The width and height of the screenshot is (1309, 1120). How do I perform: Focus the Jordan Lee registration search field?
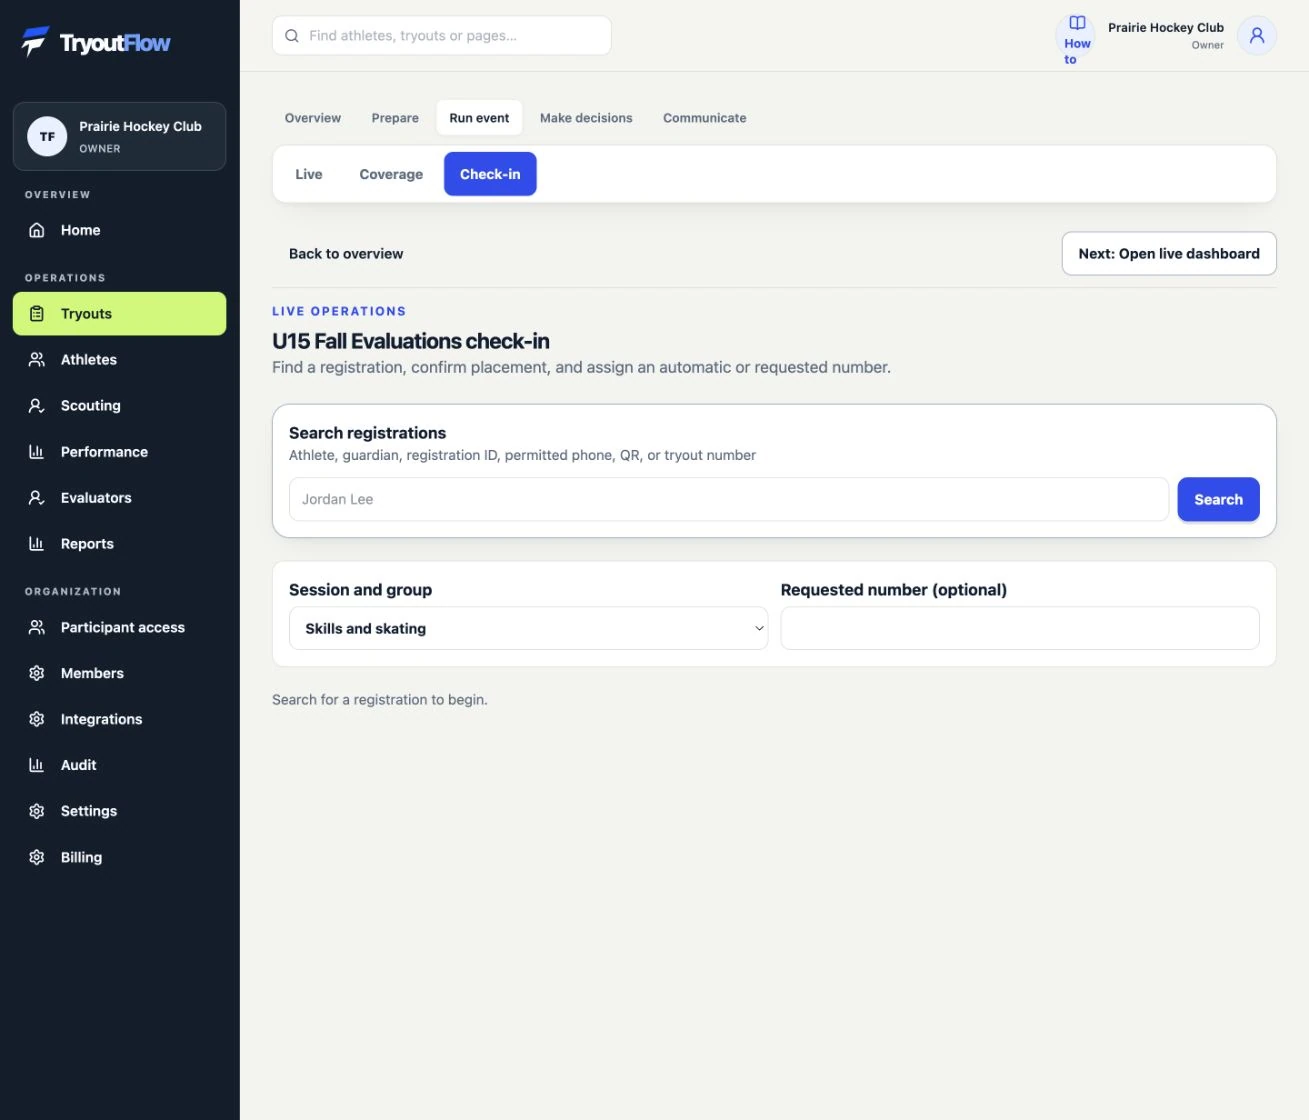(729, 500)
